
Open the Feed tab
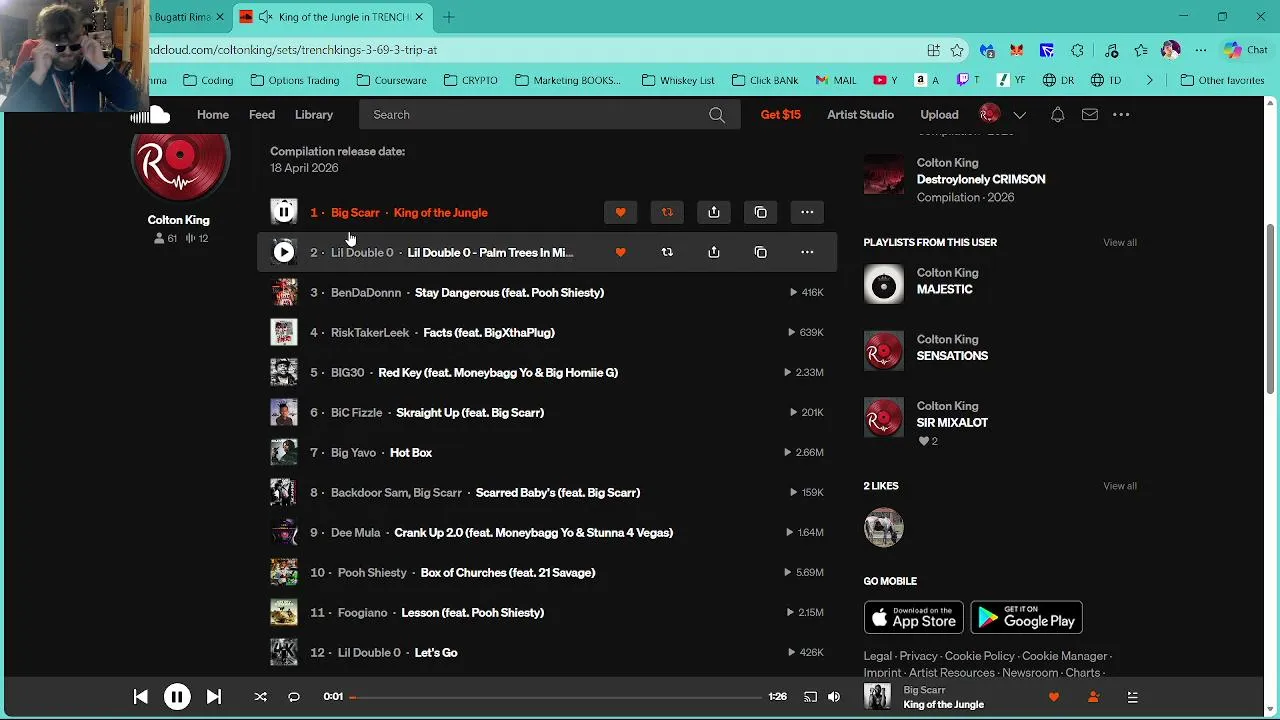coord(262,115)
